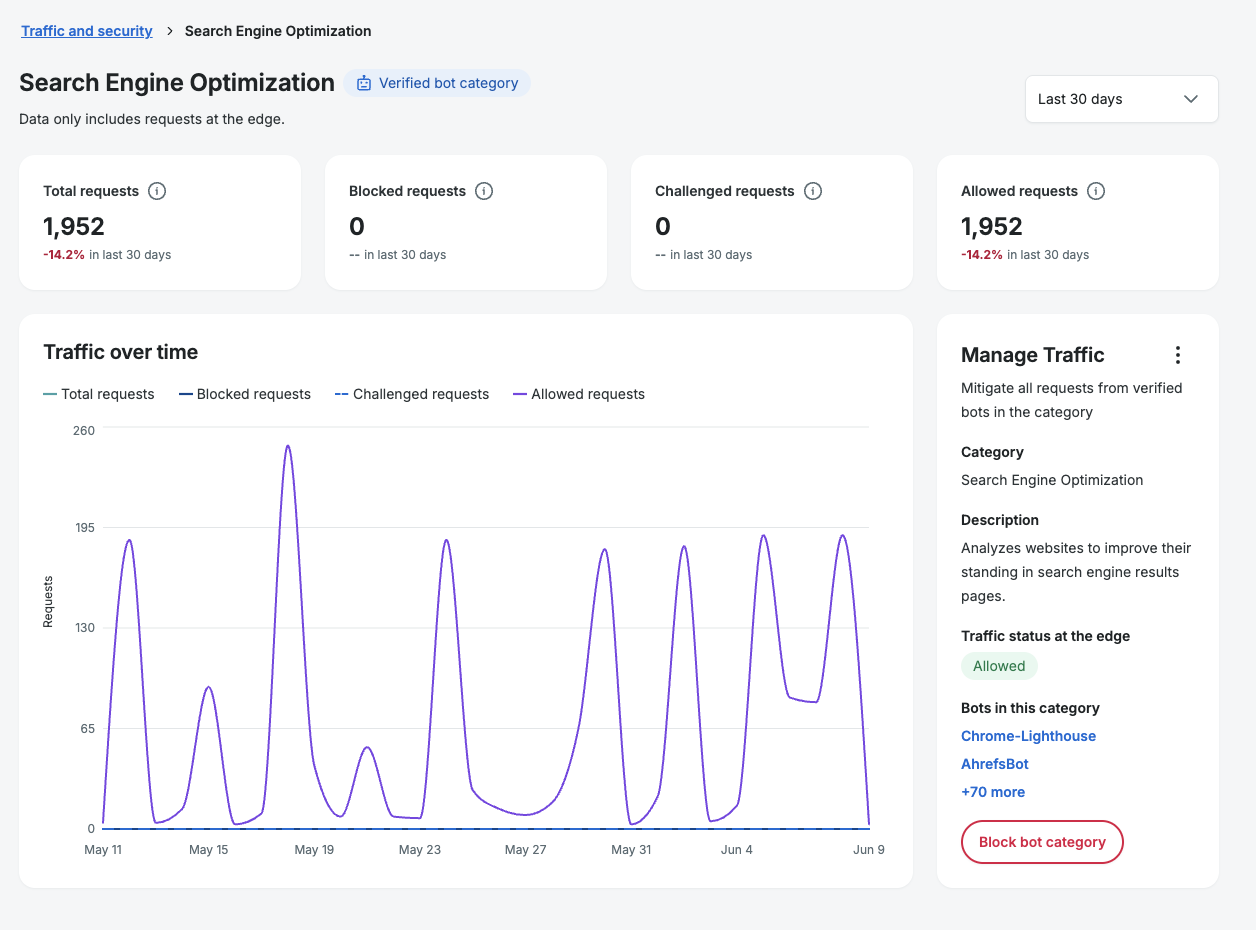Click the highest peak on the traffic chart
This screenshot has height=930, width=1256.
tap(288, 446)
